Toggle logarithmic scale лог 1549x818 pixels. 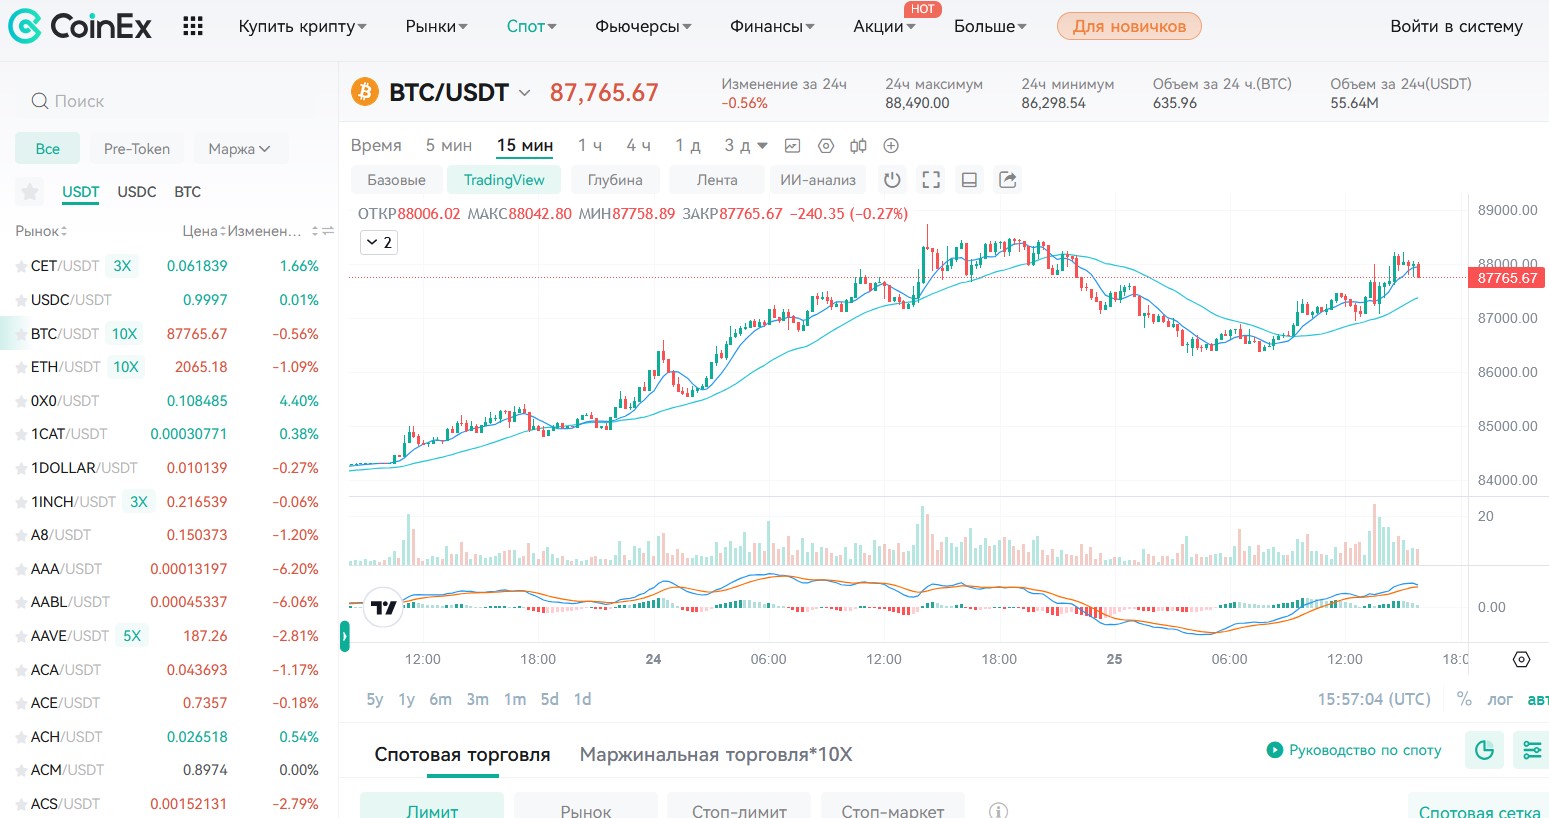click(x=1500, y=699)
